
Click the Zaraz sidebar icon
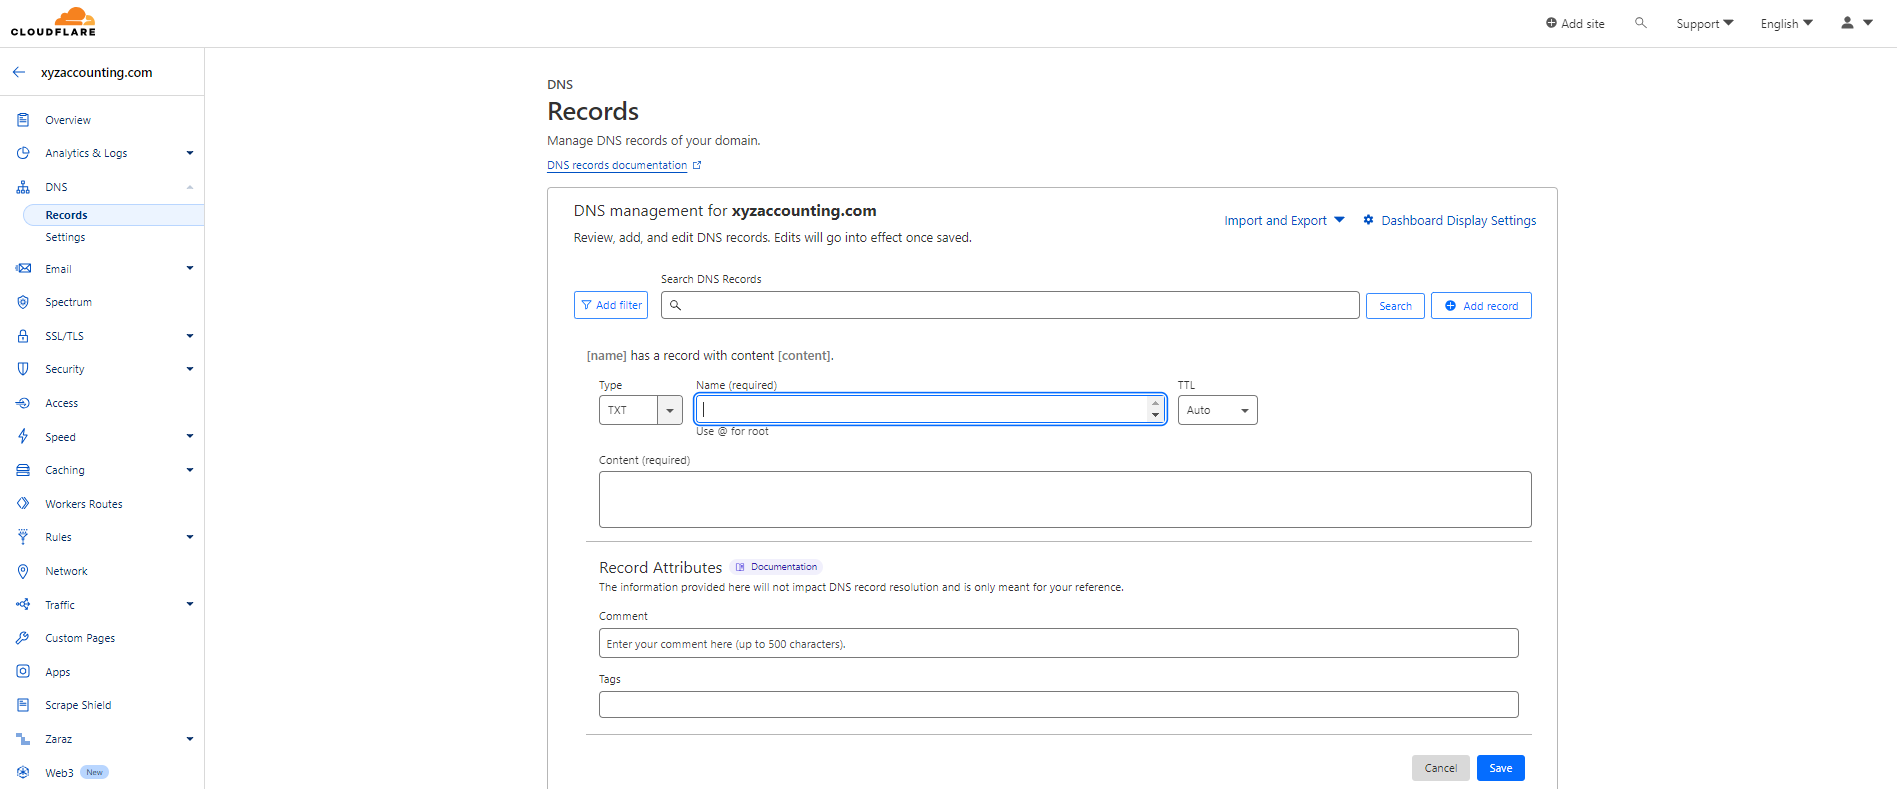(x=23, y=739)
